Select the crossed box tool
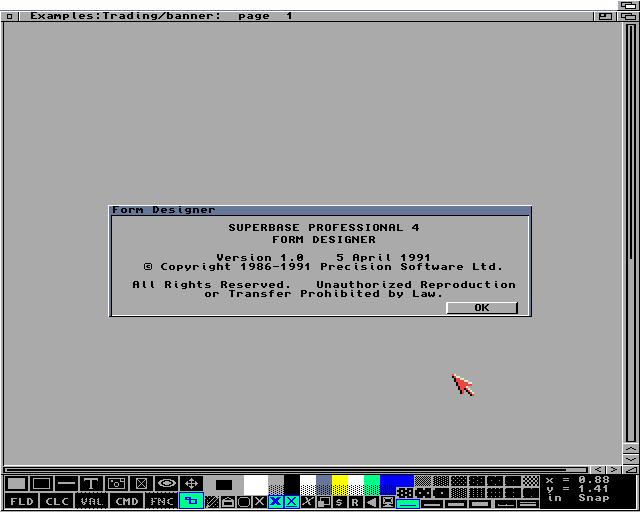Screen dimensions: 640x512 click(141, 484)
